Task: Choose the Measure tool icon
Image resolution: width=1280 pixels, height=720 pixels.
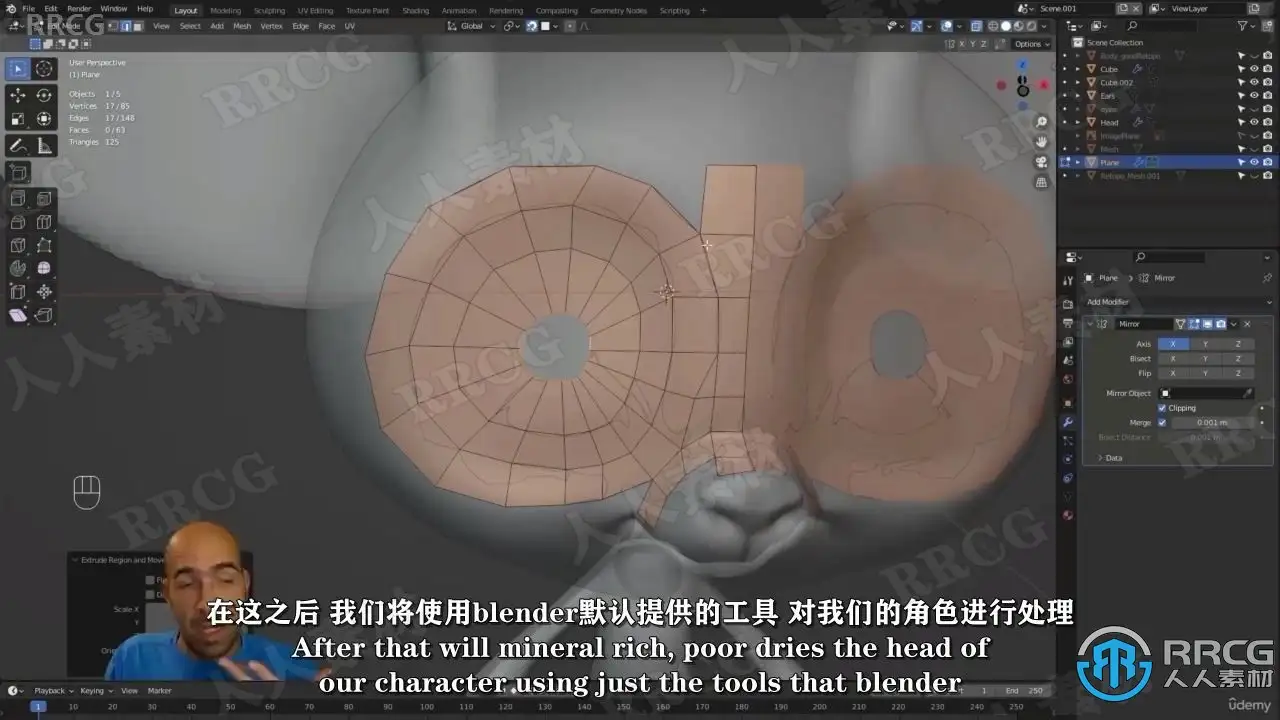Action: 44,146
